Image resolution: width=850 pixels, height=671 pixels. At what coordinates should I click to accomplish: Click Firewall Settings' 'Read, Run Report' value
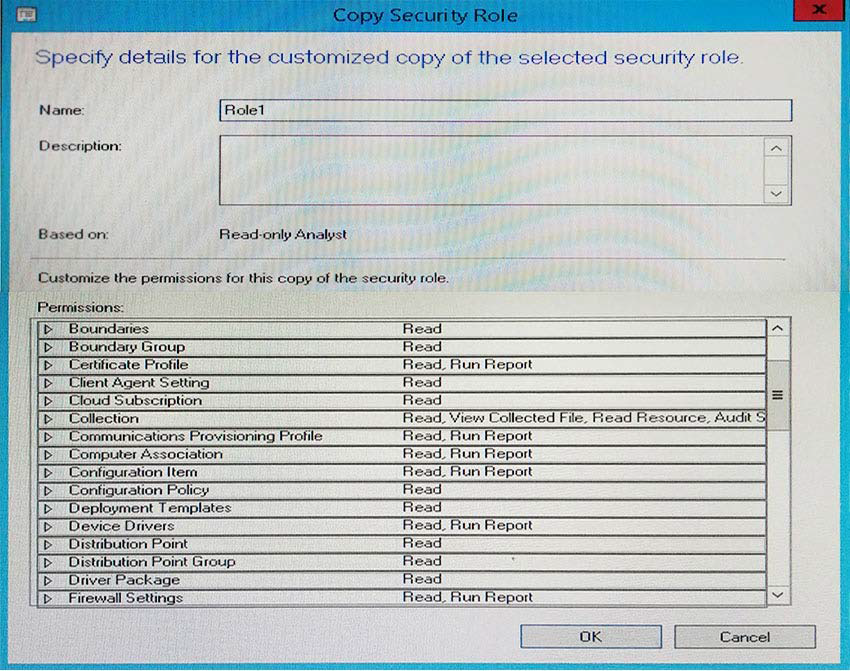467,597
